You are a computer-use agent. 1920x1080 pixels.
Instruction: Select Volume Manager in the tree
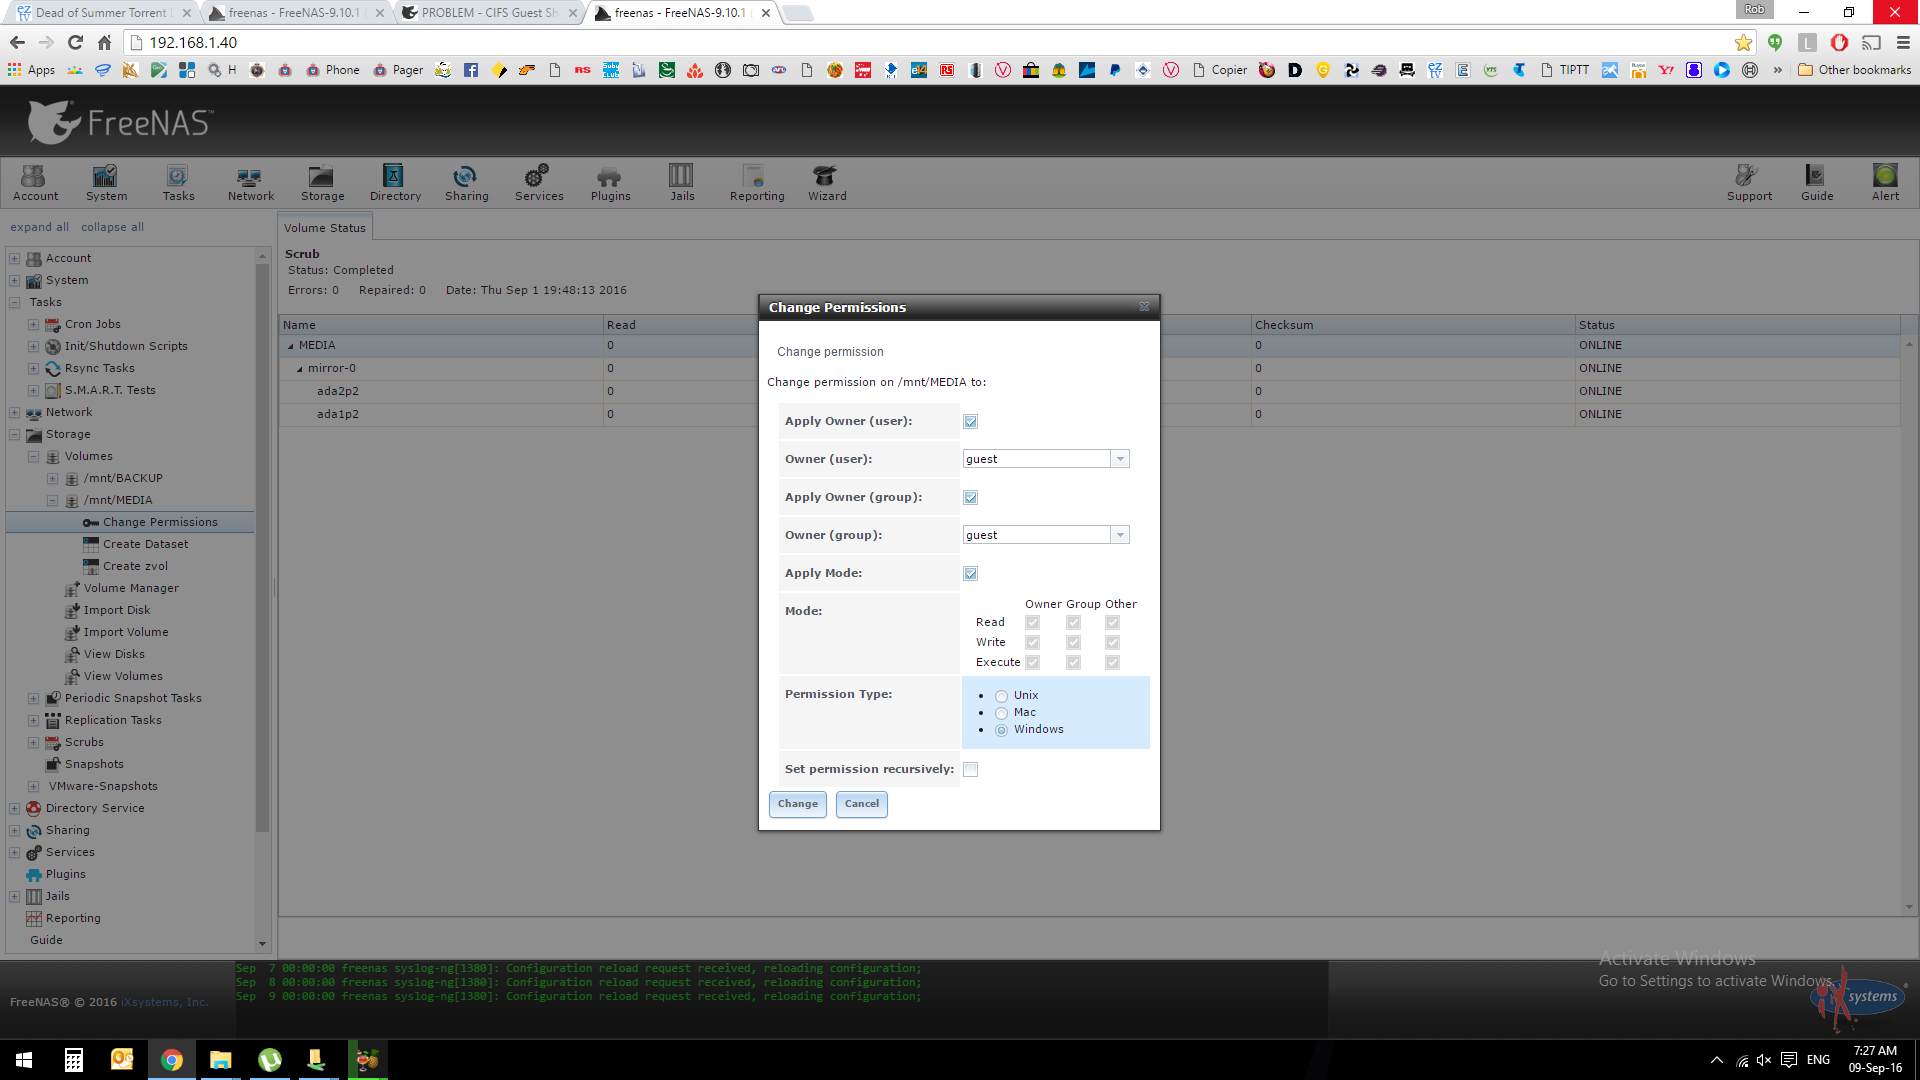point(131,588)
